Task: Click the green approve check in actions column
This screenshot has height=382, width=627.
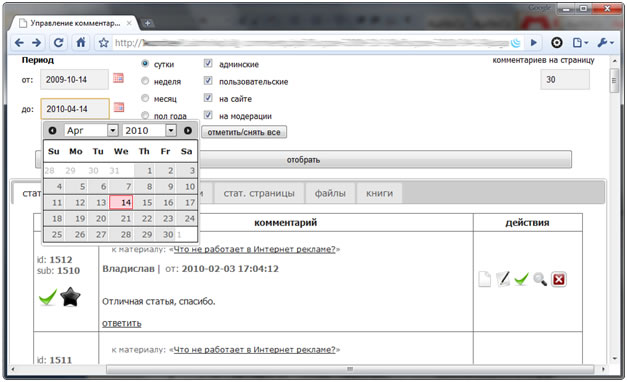Action: click(521, 279)
